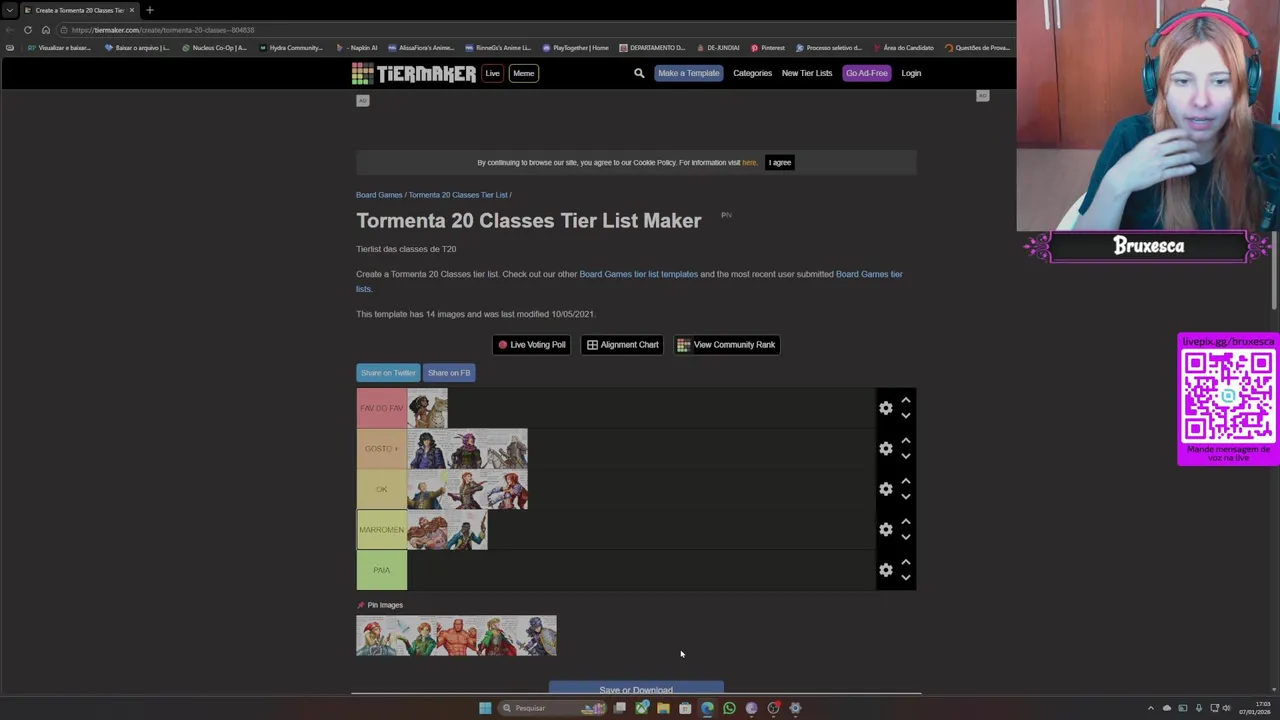Move OK tier up

click(x=905, y=481)
